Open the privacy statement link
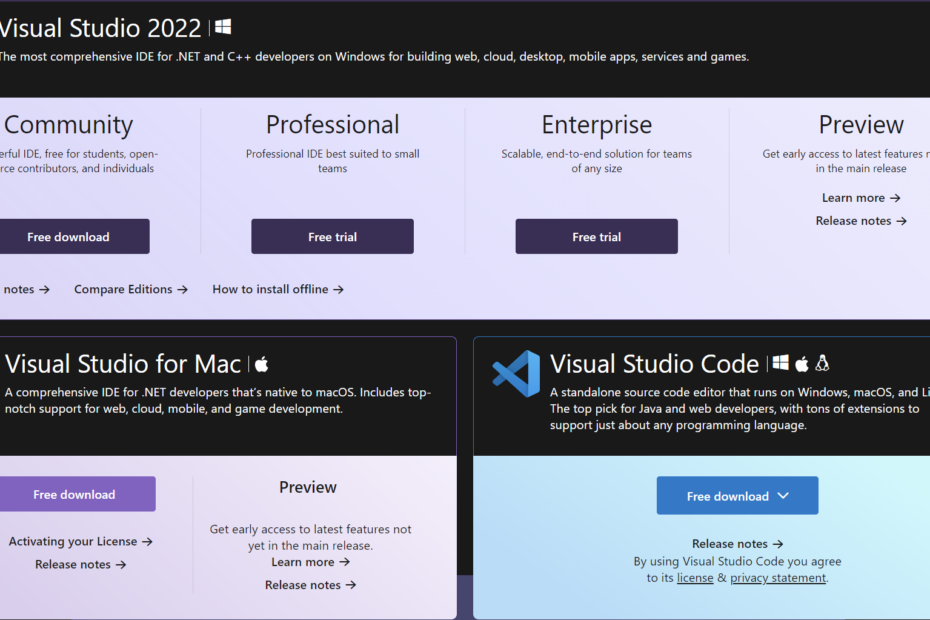Viewport: 930px width, 620px height. [x=778, y=577]
